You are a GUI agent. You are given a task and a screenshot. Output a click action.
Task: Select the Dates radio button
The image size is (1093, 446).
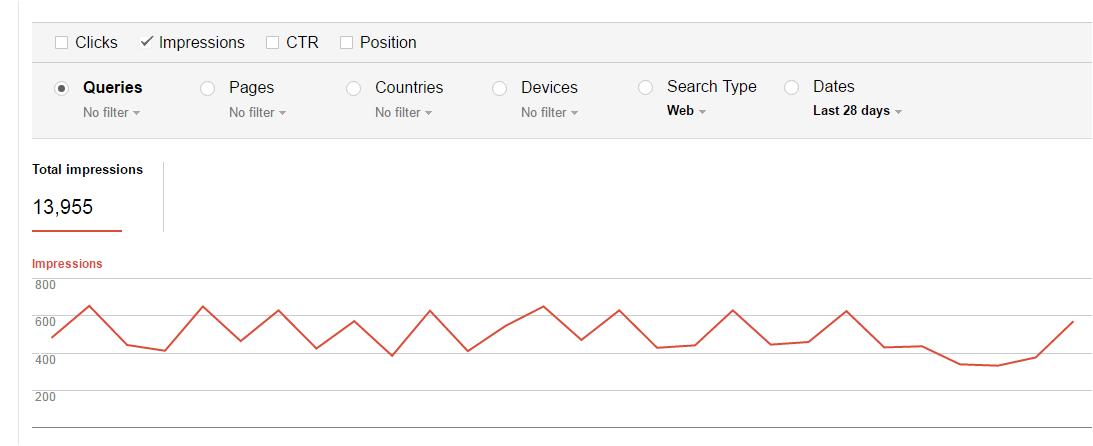pos(792,88)
